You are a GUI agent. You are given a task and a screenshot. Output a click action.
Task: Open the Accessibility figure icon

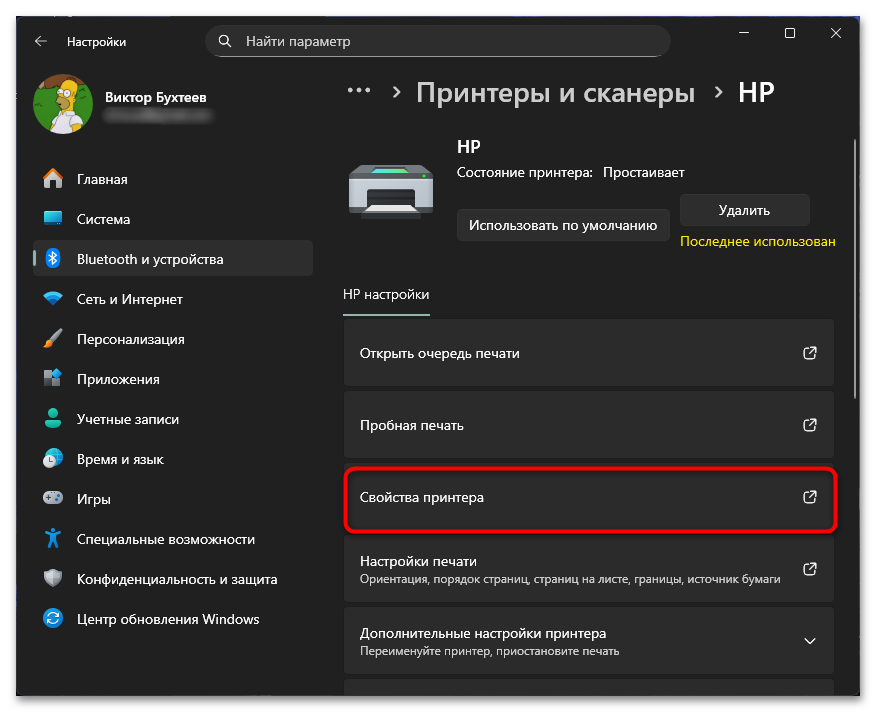(x=53, y=538)
